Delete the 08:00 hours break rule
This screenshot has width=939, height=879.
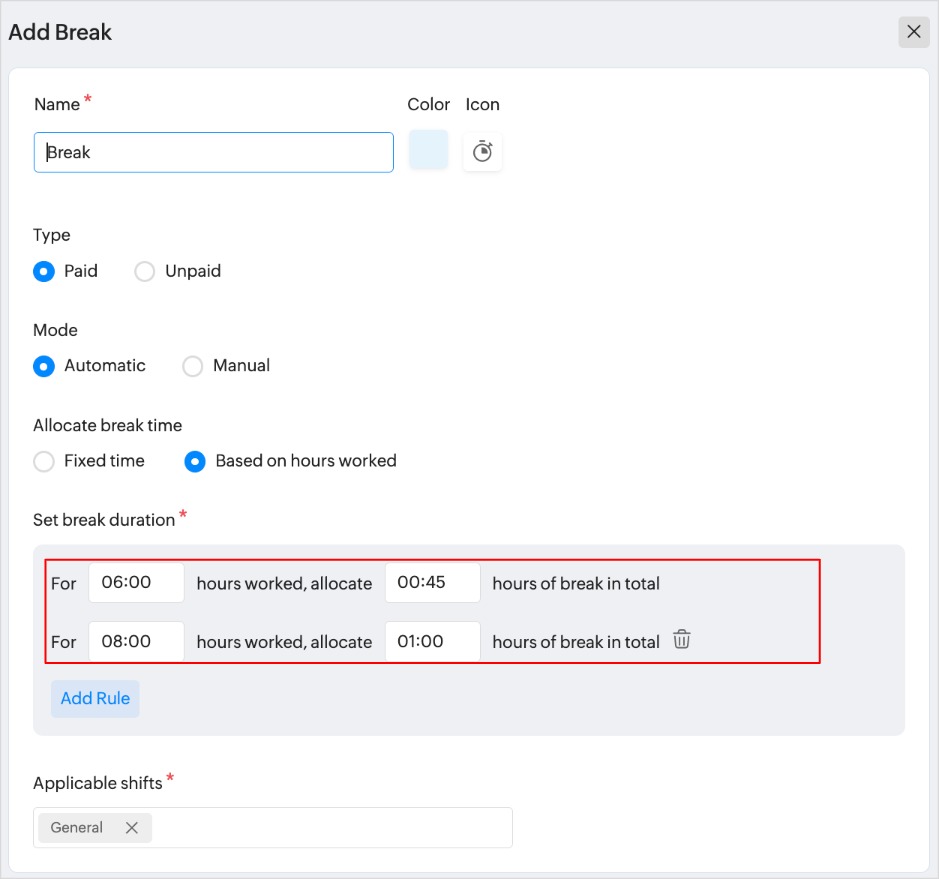681,640
